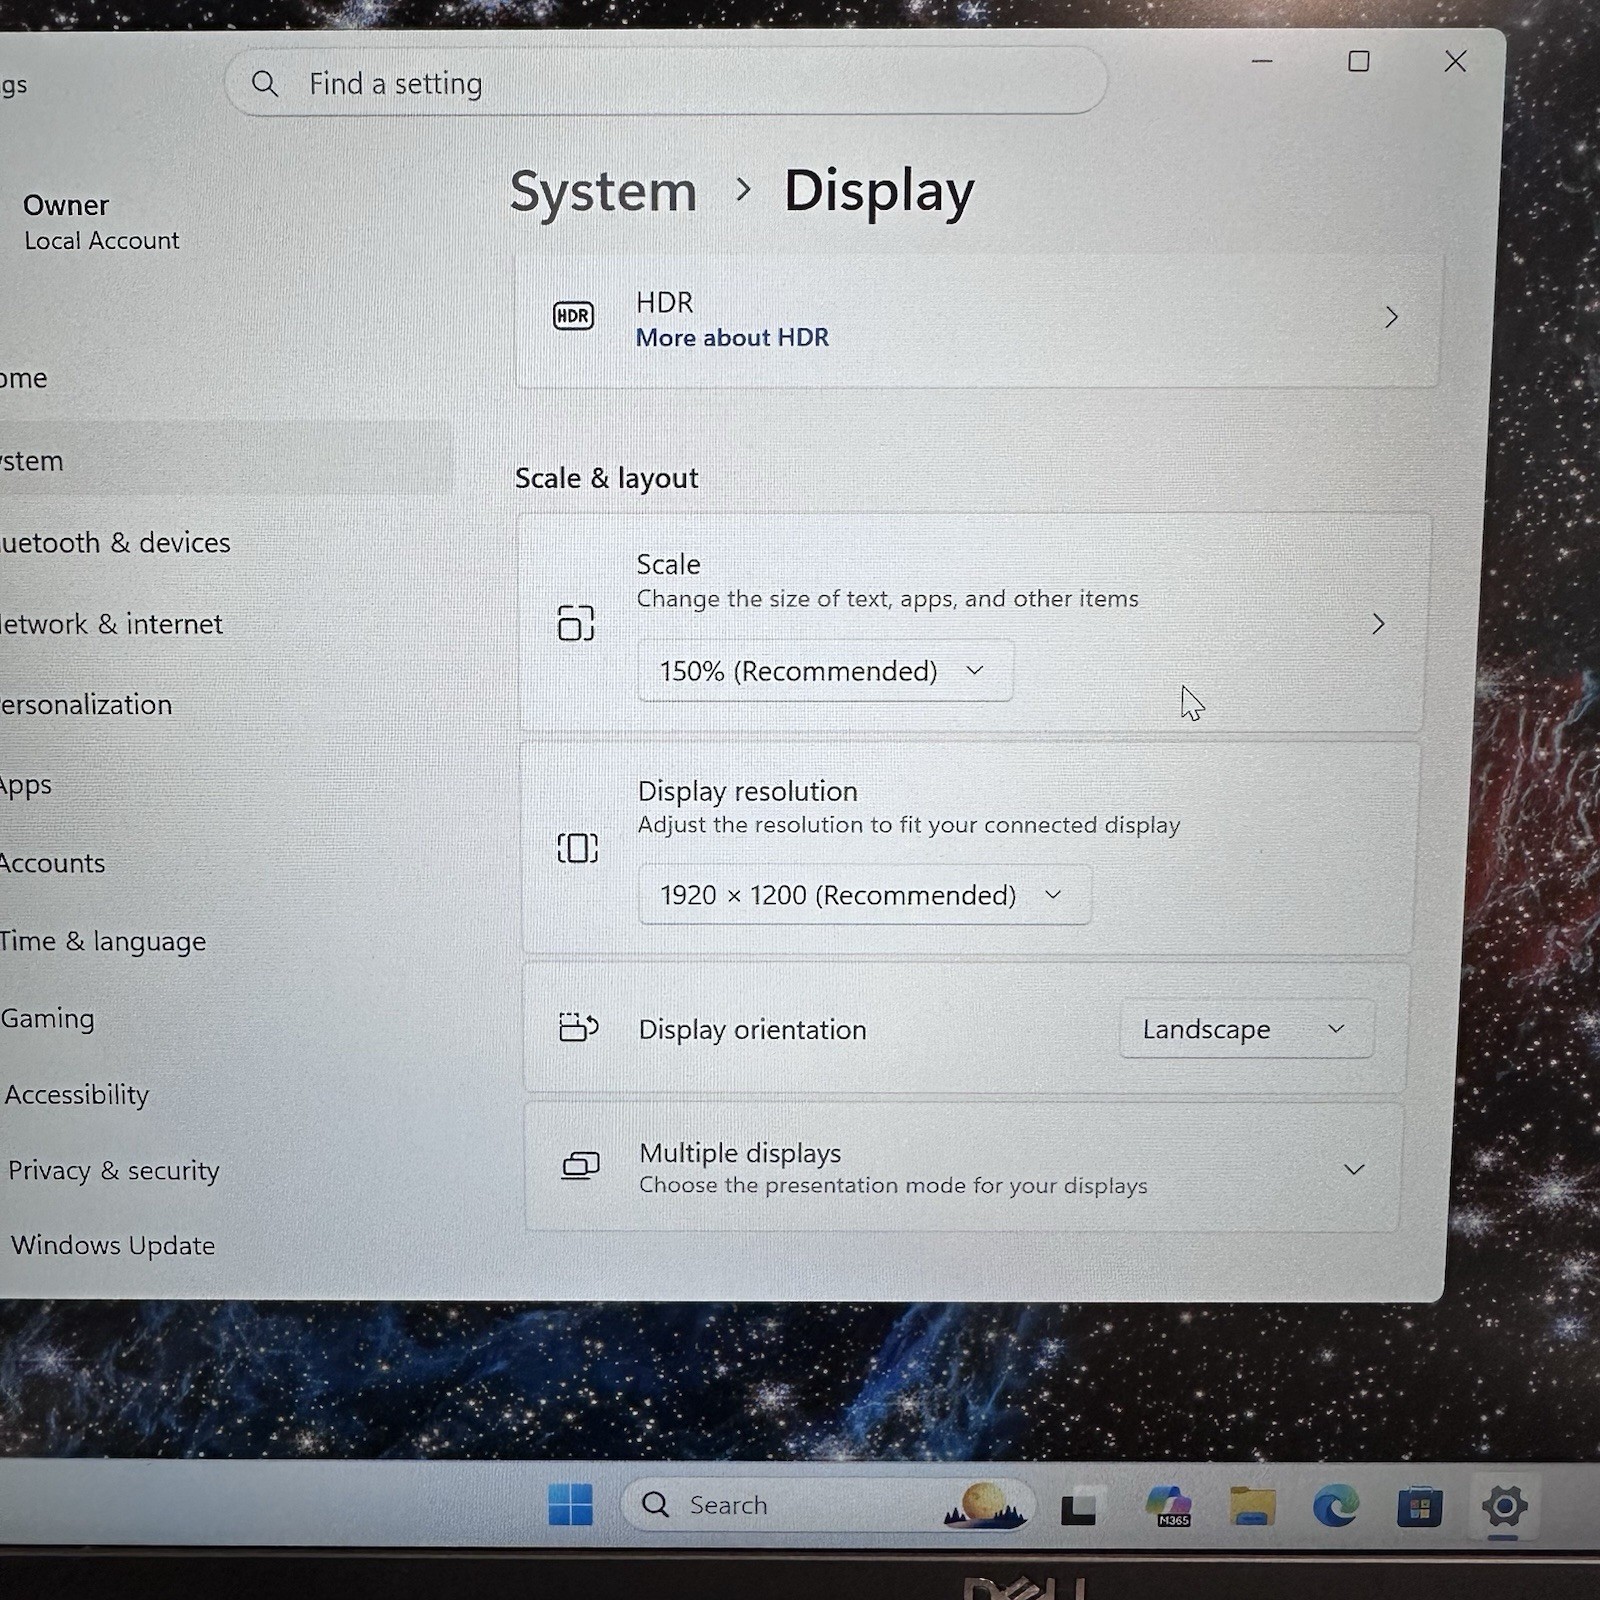Open Microsoft Store from taskbar

point(1419,1507)
